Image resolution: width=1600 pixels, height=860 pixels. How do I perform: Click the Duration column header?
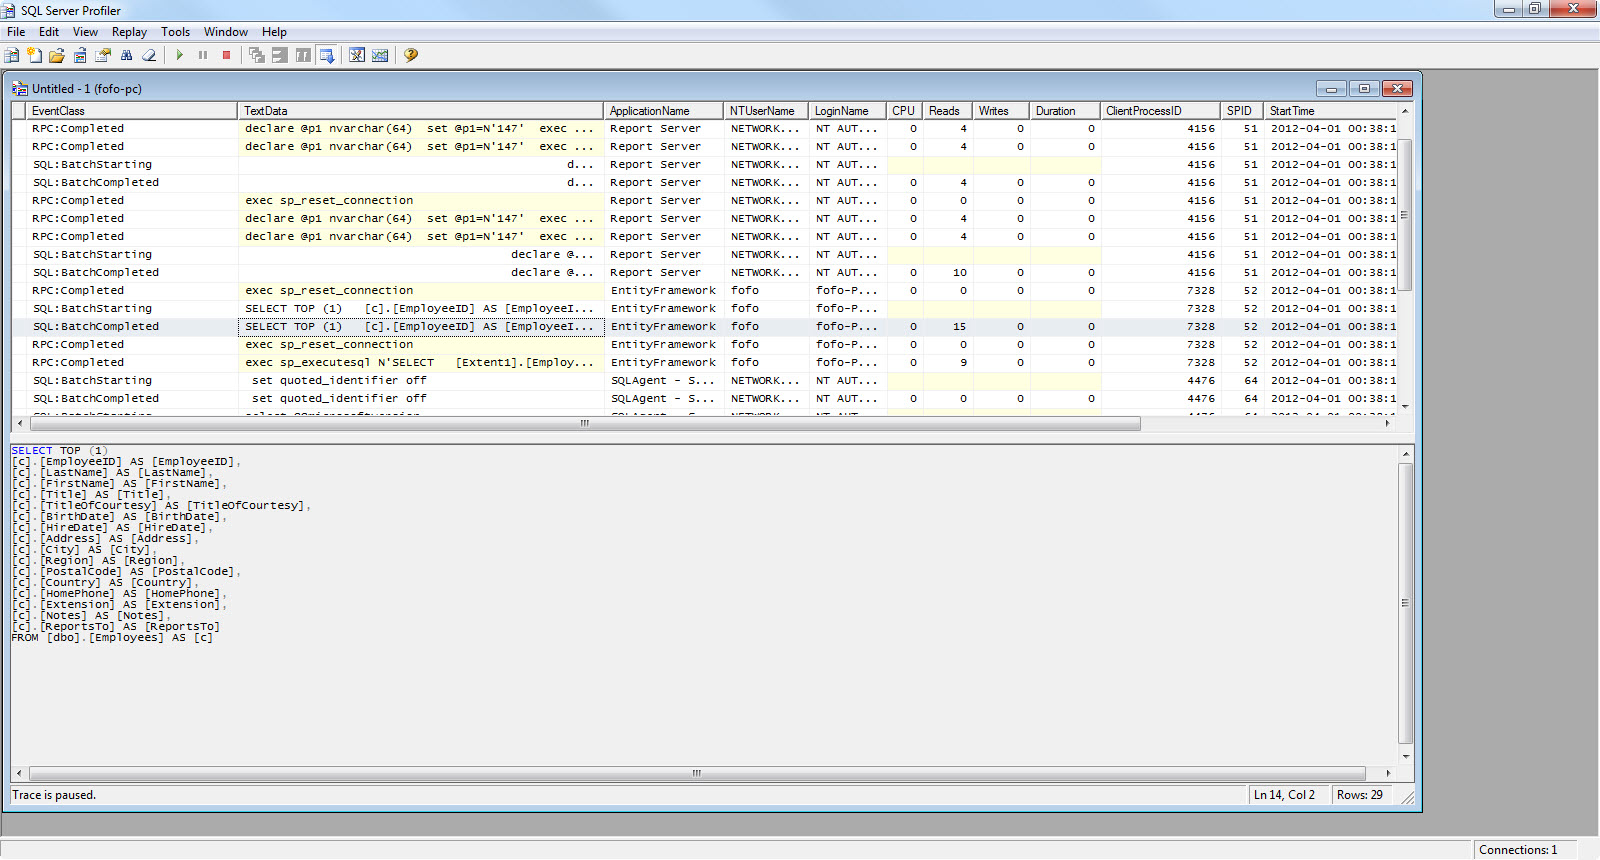pyautogui.click(x=1065, y=111)
